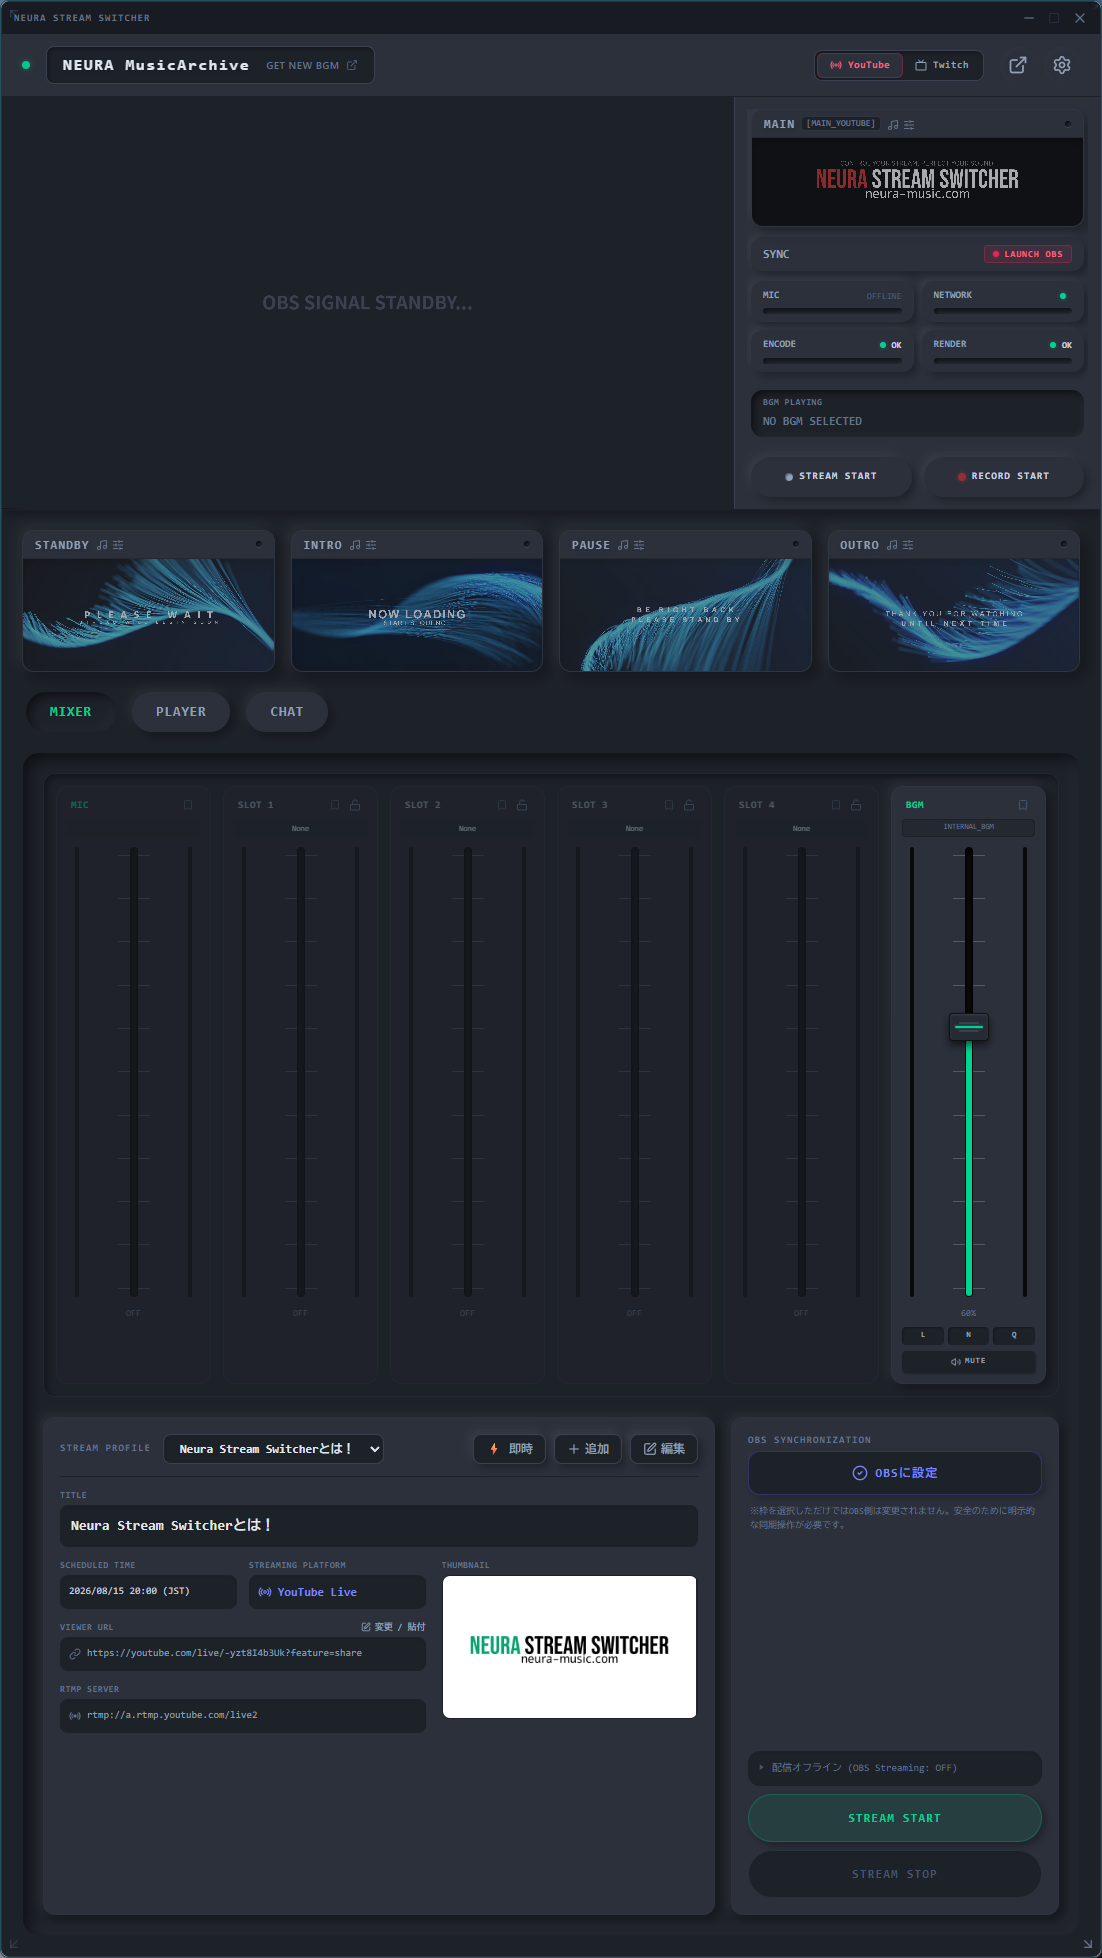This screenshot has width=1102, height=1958.
Task: Click the TITLE input field
Action: click(378, 1526)
